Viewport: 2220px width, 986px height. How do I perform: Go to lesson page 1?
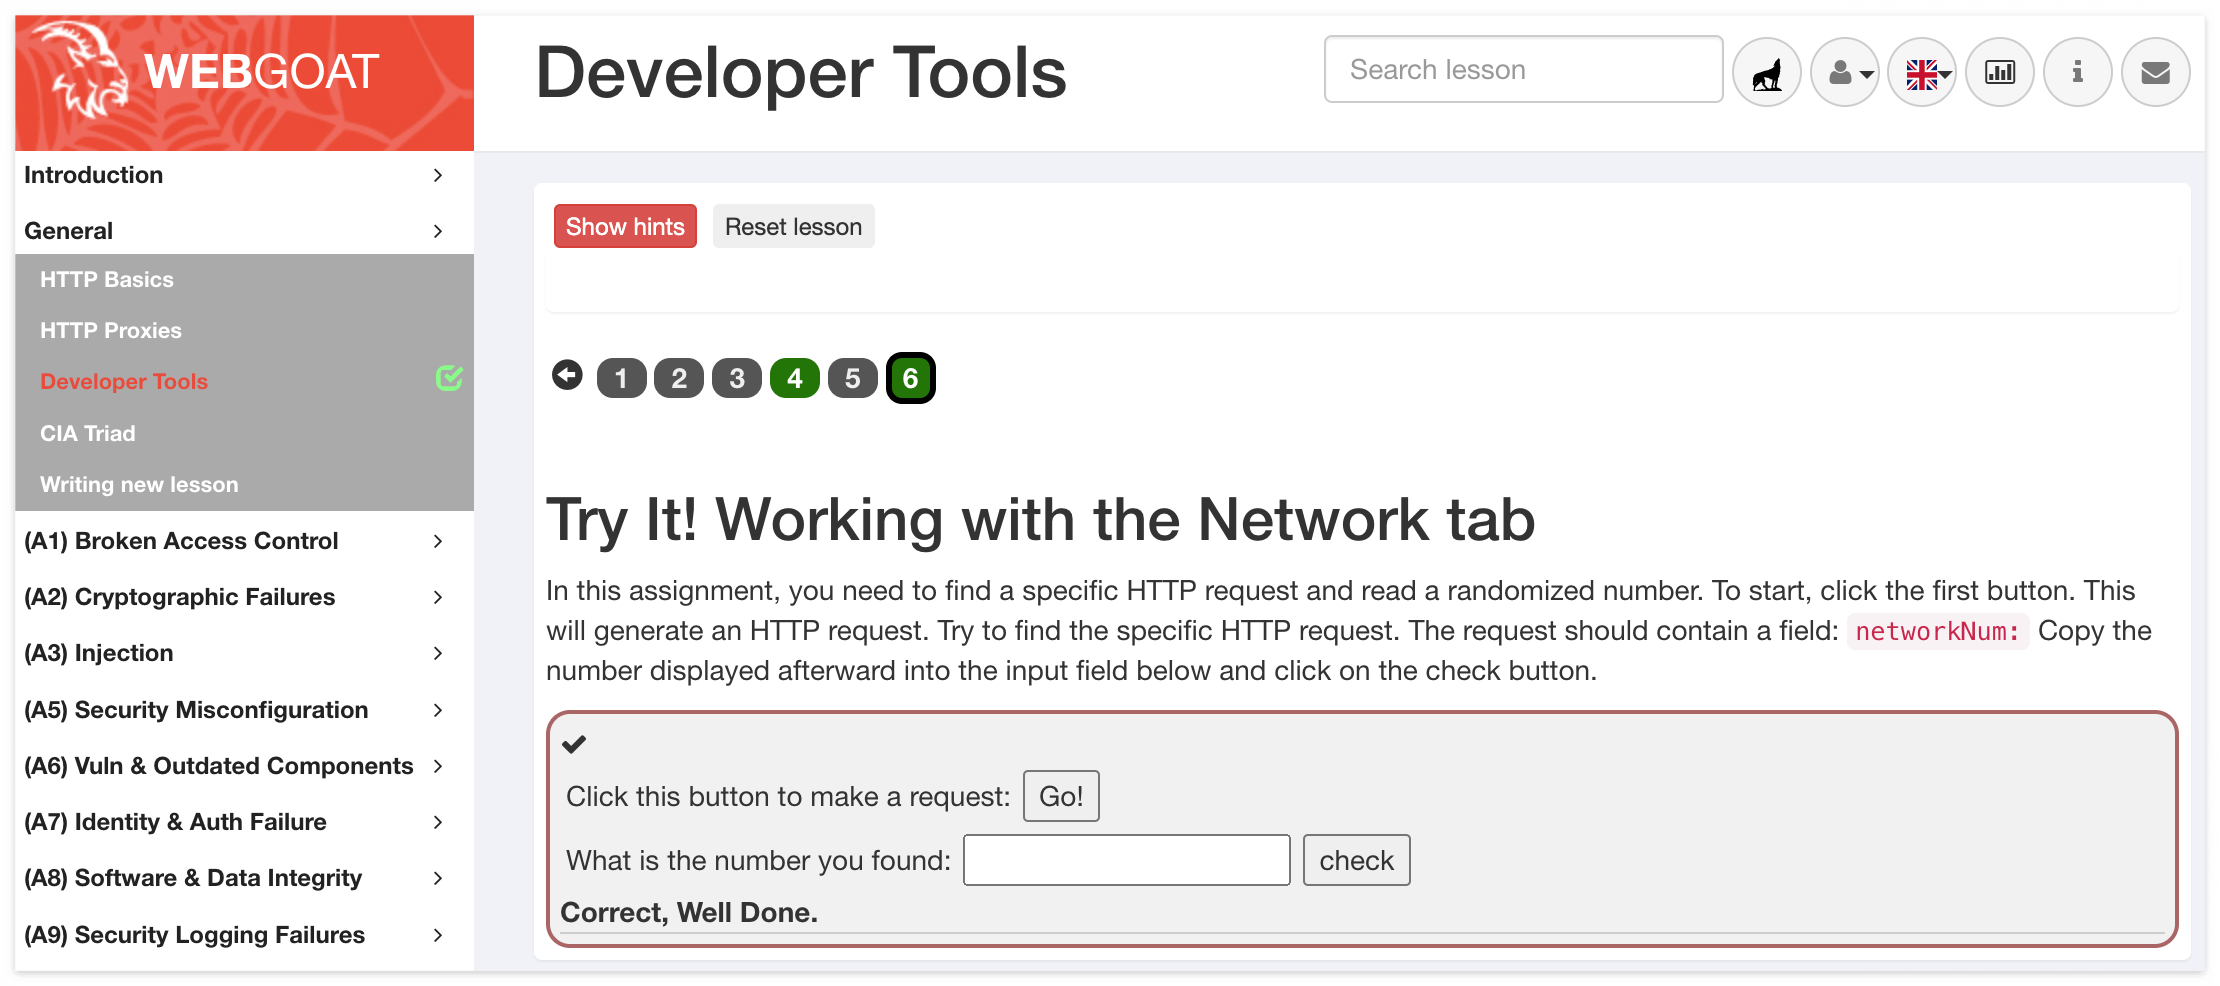[x=621, y=378]
